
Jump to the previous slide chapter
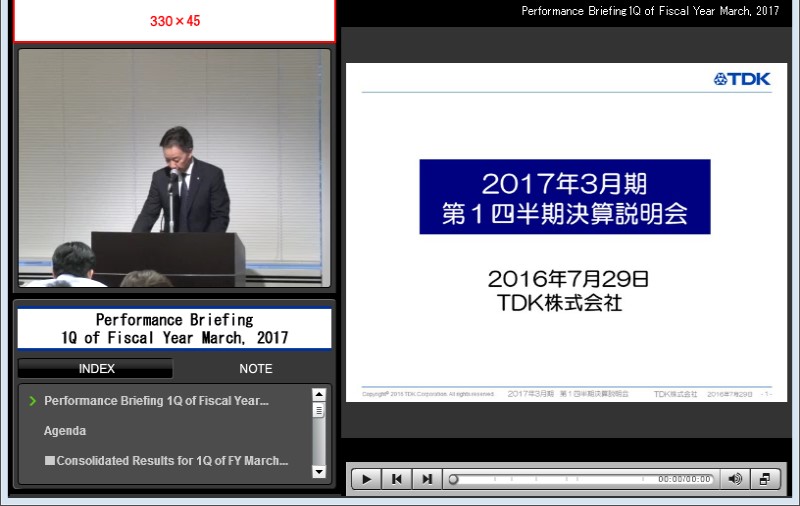[396, 479]
